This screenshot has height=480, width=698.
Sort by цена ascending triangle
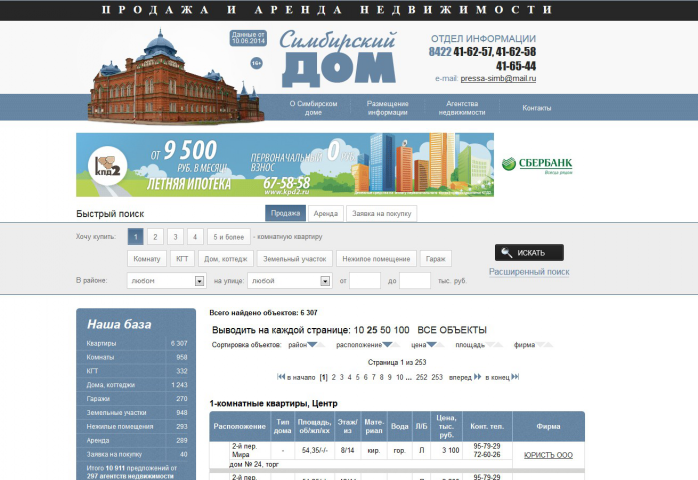point(440,344)
